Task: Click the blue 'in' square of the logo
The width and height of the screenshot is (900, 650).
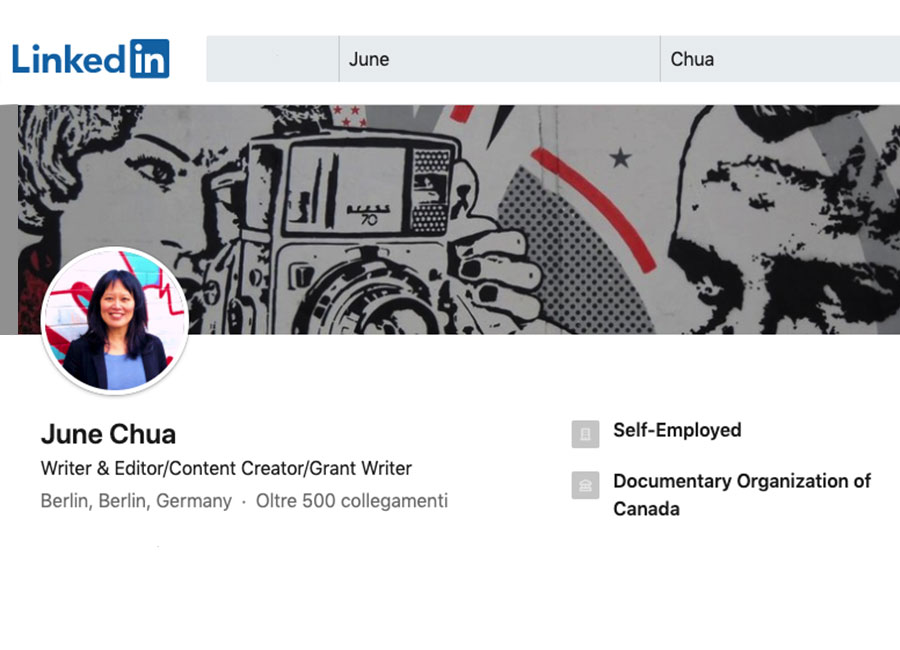Action: click(x=150, y=59)
